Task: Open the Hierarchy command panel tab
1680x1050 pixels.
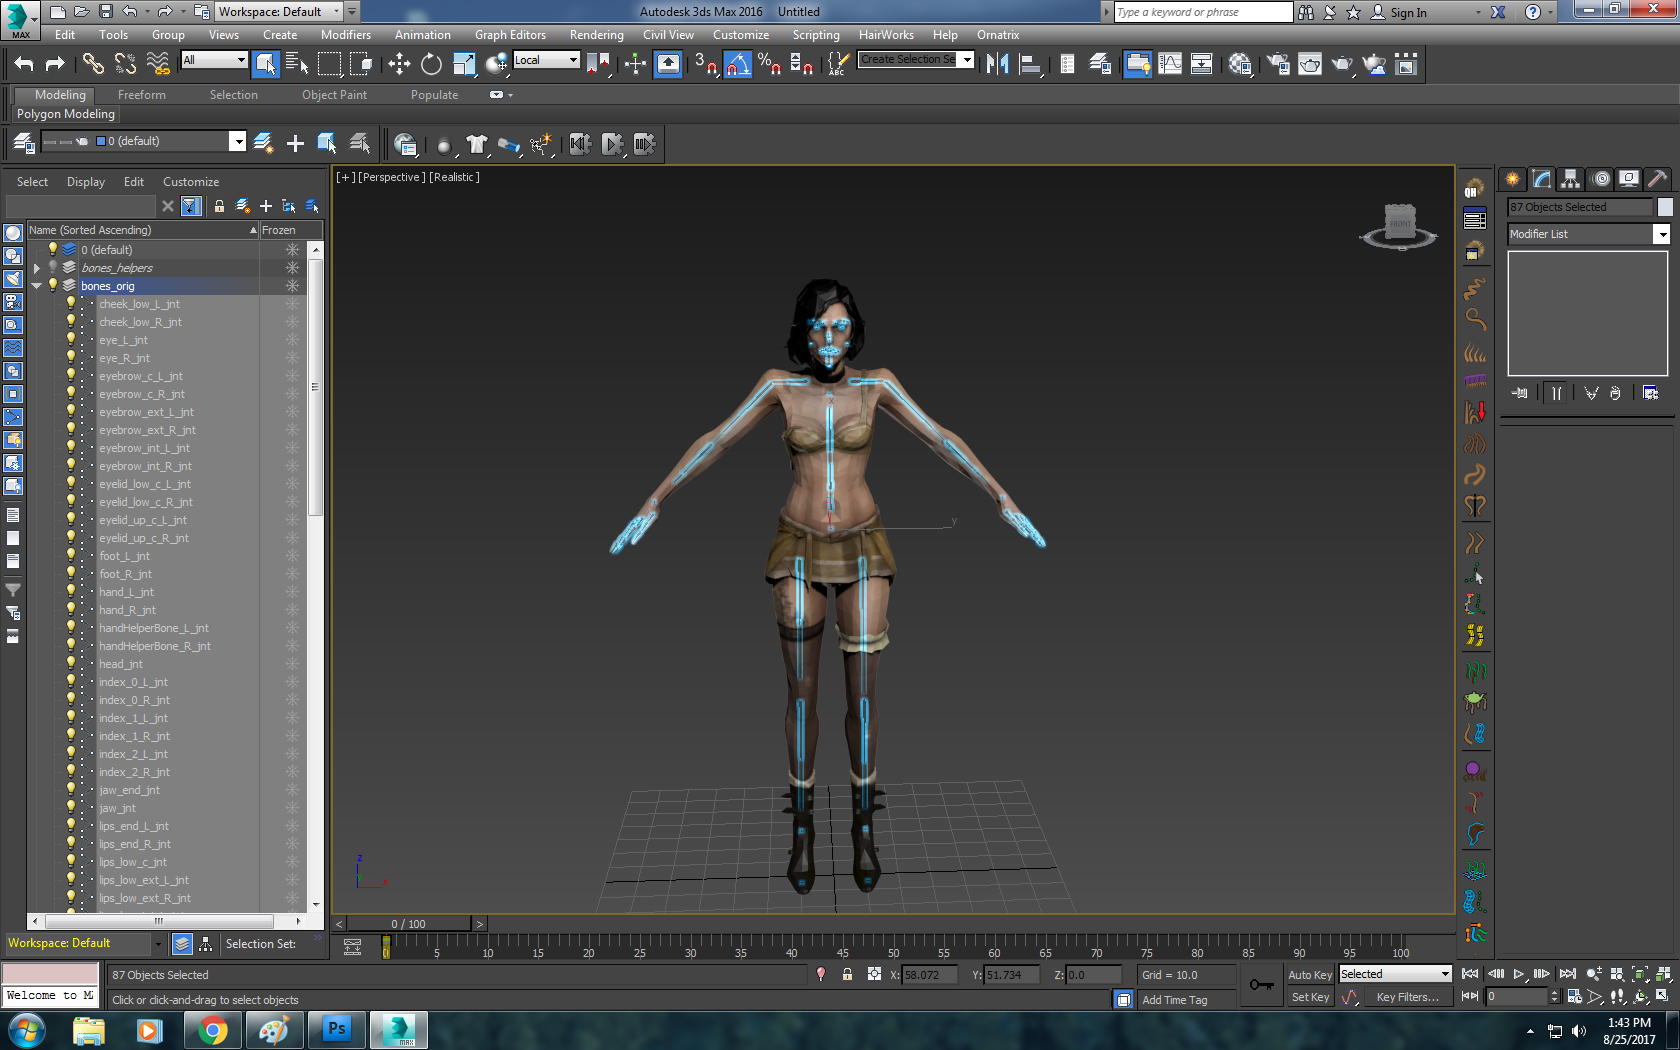Action: coord(1570,179)
